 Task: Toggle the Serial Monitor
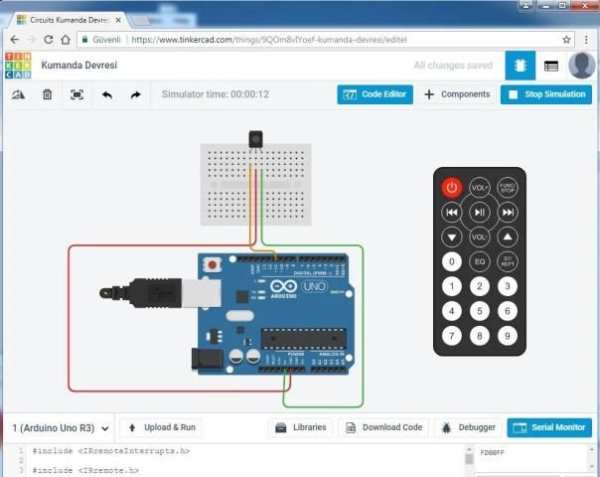549,428
